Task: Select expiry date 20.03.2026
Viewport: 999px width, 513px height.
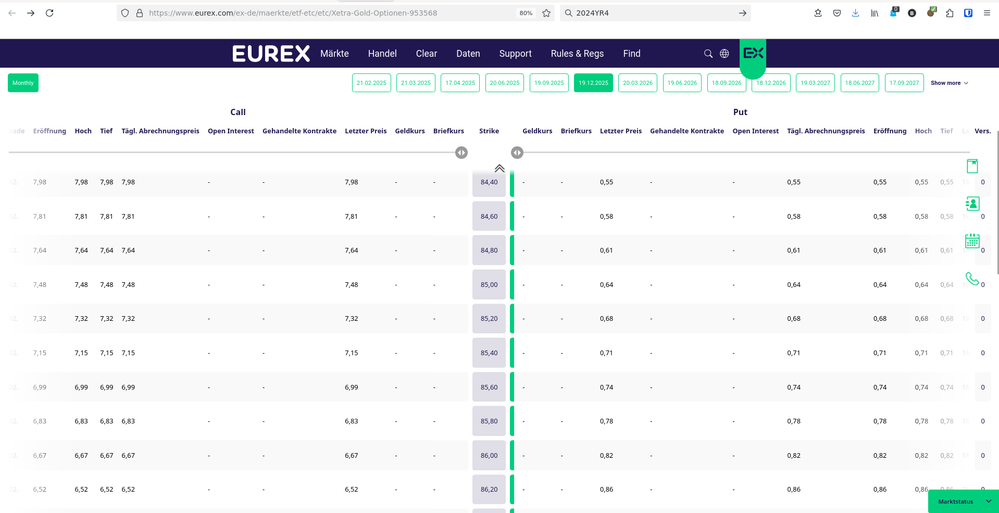Action: pyautogui.click(x=638, y=83)
